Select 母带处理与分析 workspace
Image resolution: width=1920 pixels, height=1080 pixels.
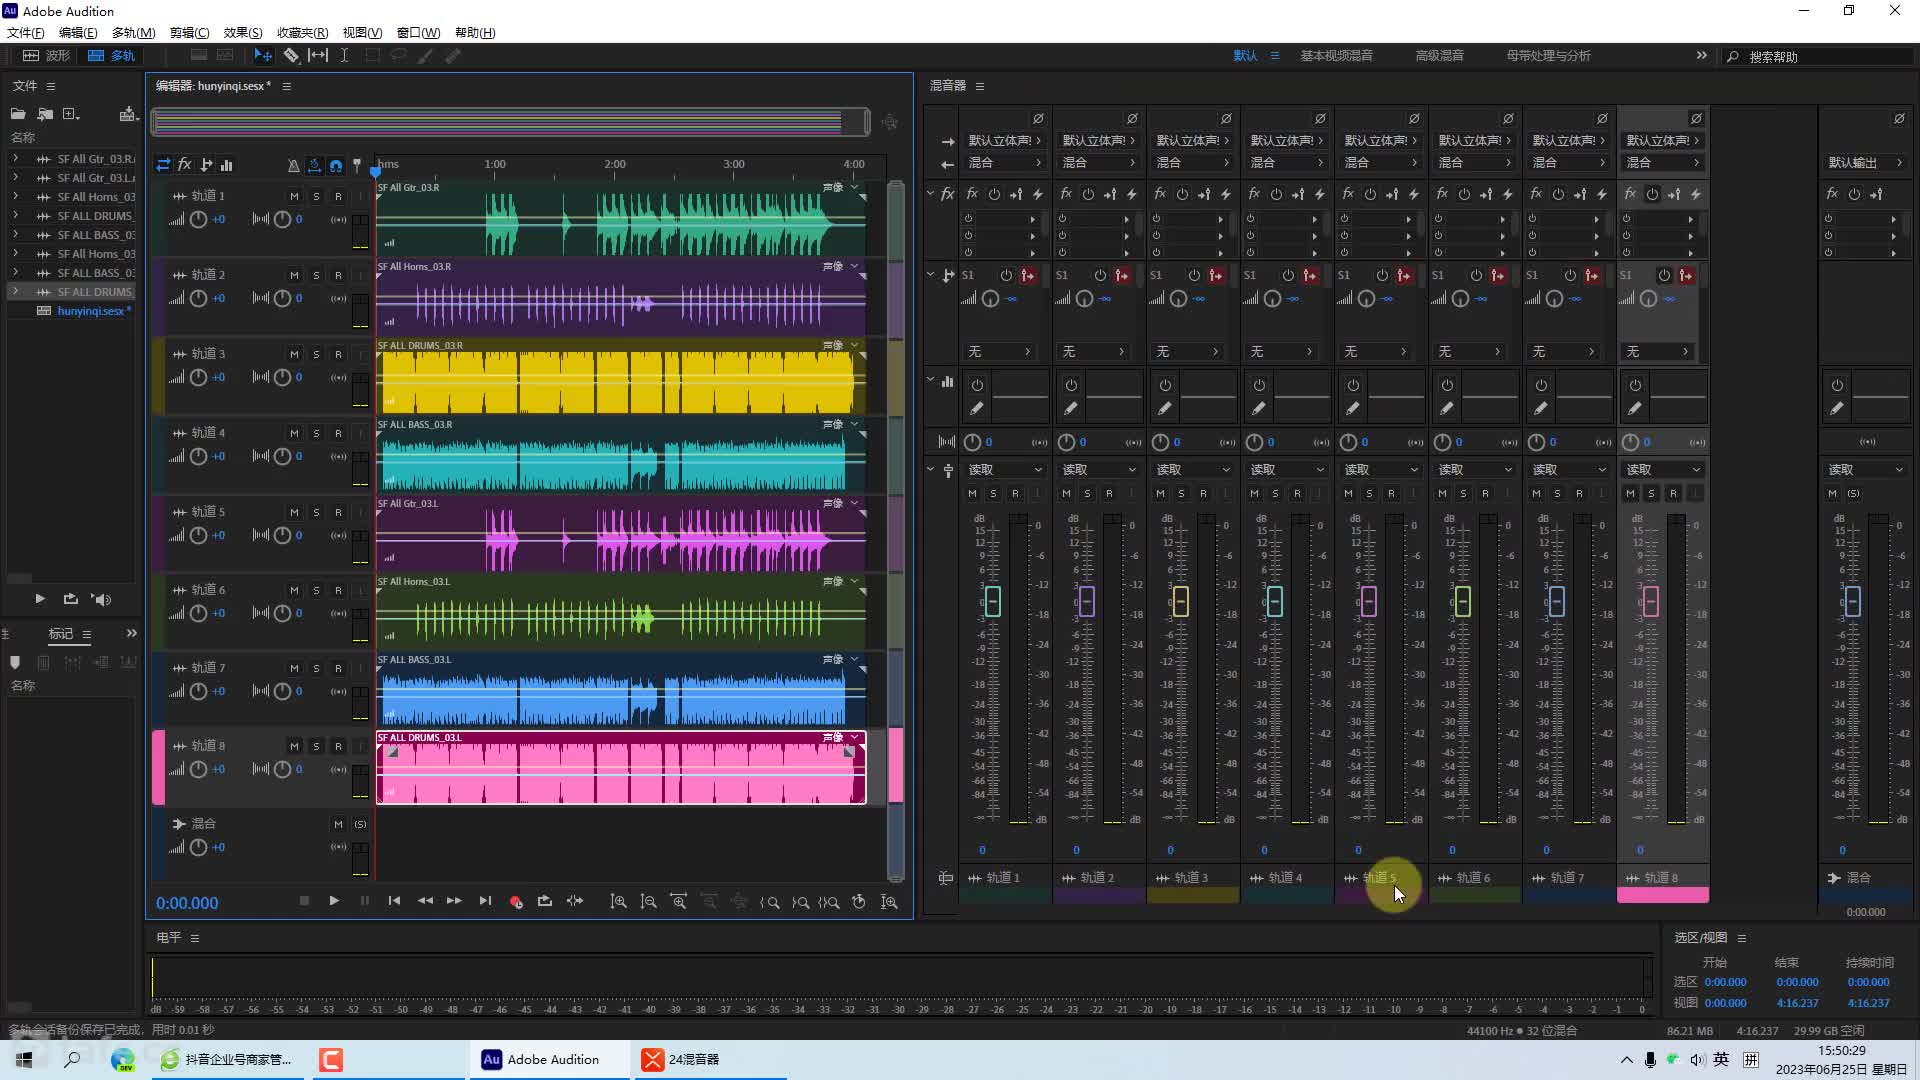[x=1548, y=55]
